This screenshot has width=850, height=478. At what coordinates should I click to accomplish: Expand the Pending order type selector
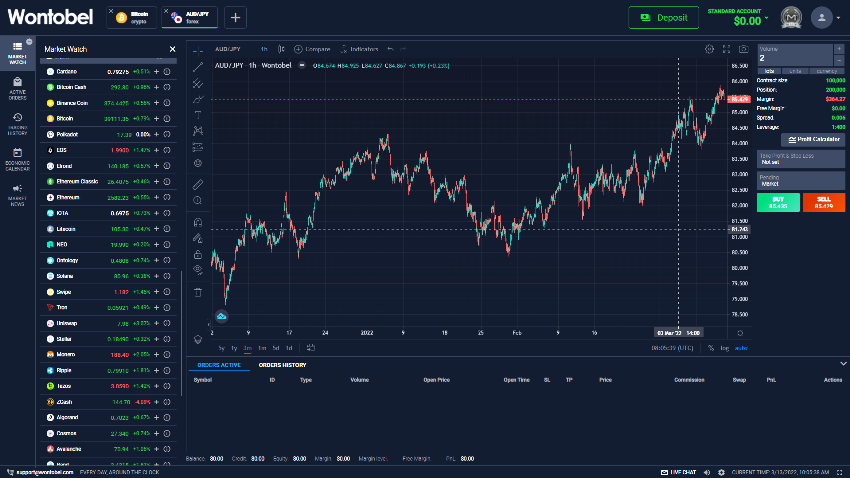click(x=801, y=180)
